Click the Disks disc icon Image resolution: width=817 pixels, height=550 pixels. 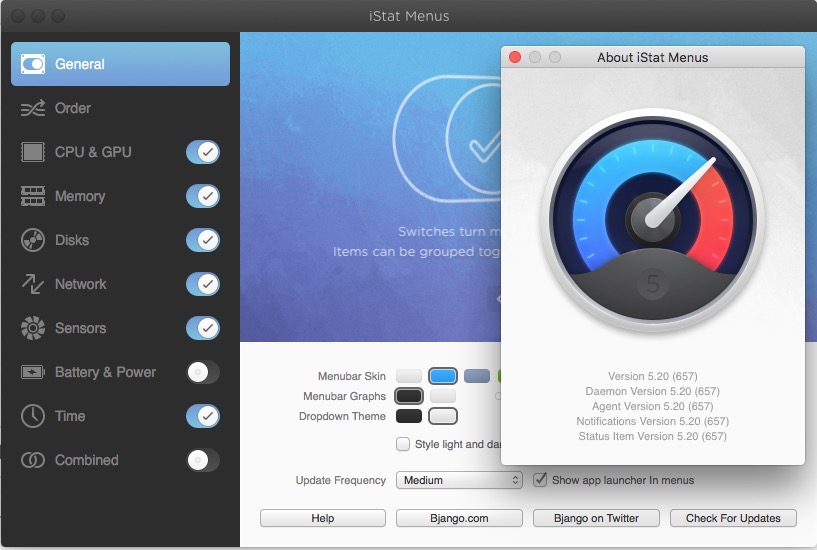[33, 240]
